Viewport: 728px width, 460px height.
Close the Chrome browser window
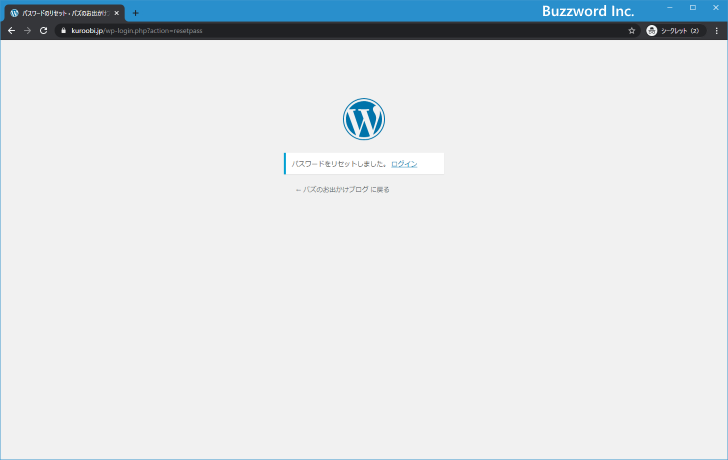(x=715, y=8)
